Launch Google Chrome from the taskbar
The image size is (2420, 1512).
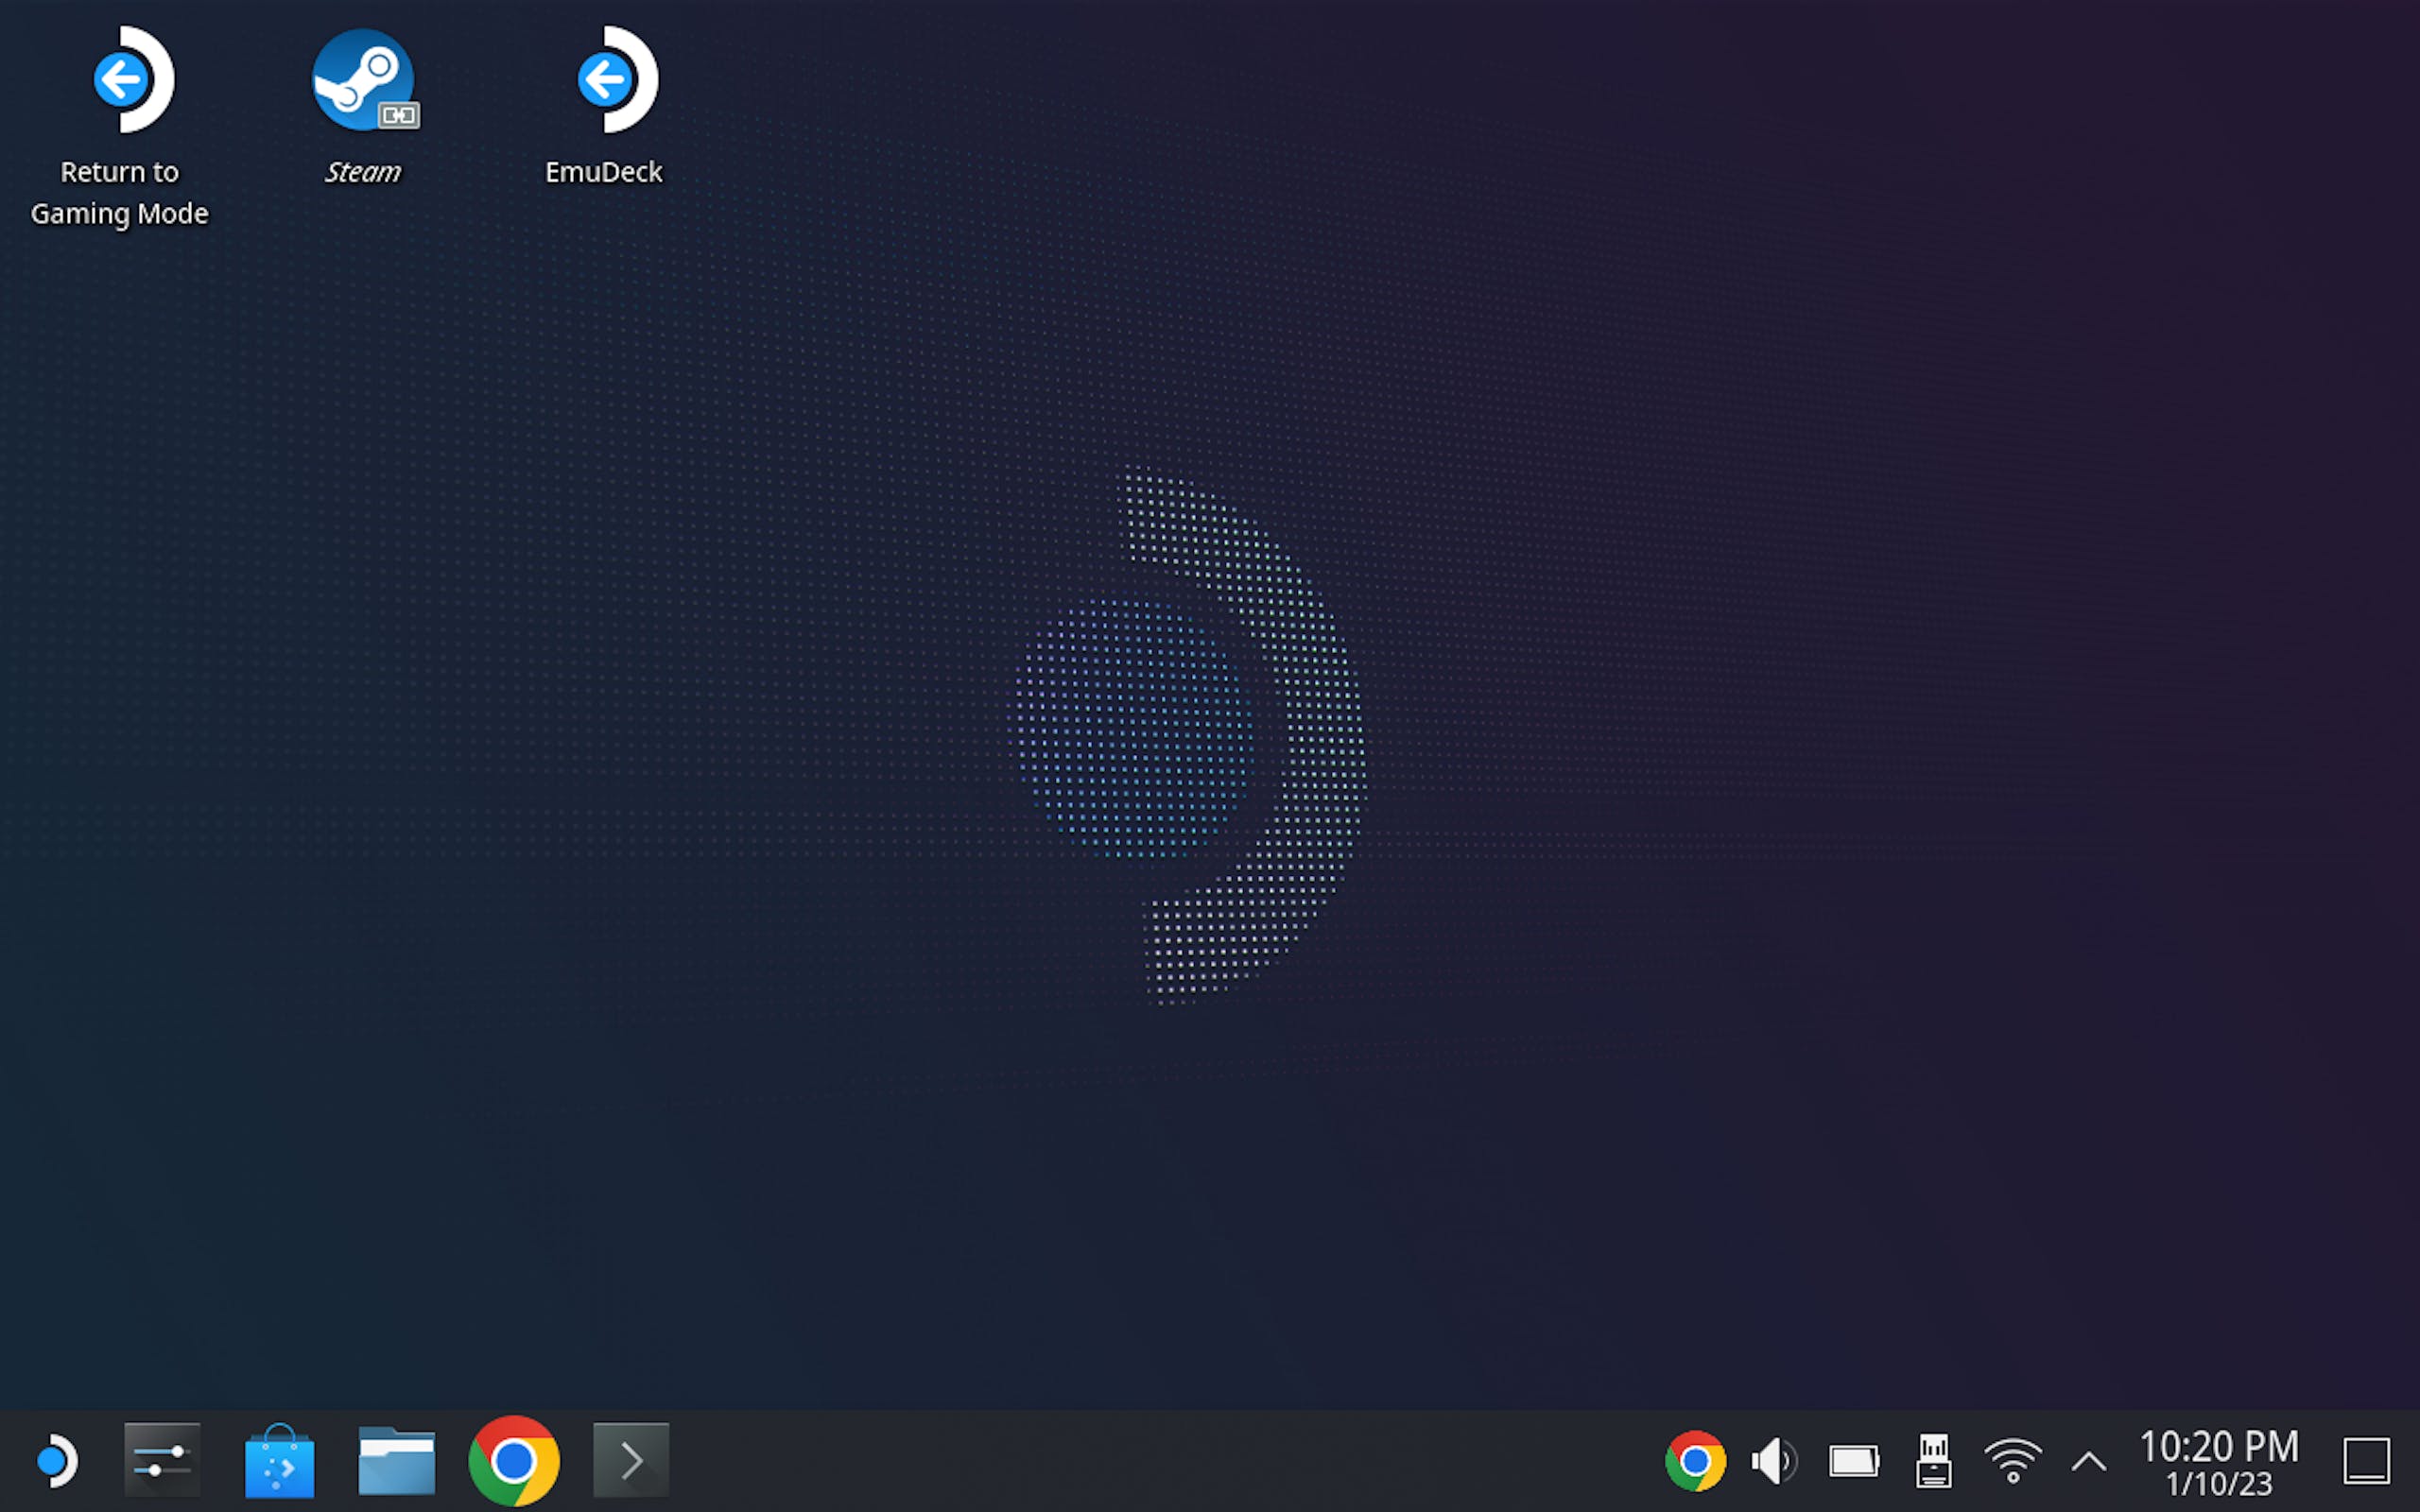[514, 1461]
